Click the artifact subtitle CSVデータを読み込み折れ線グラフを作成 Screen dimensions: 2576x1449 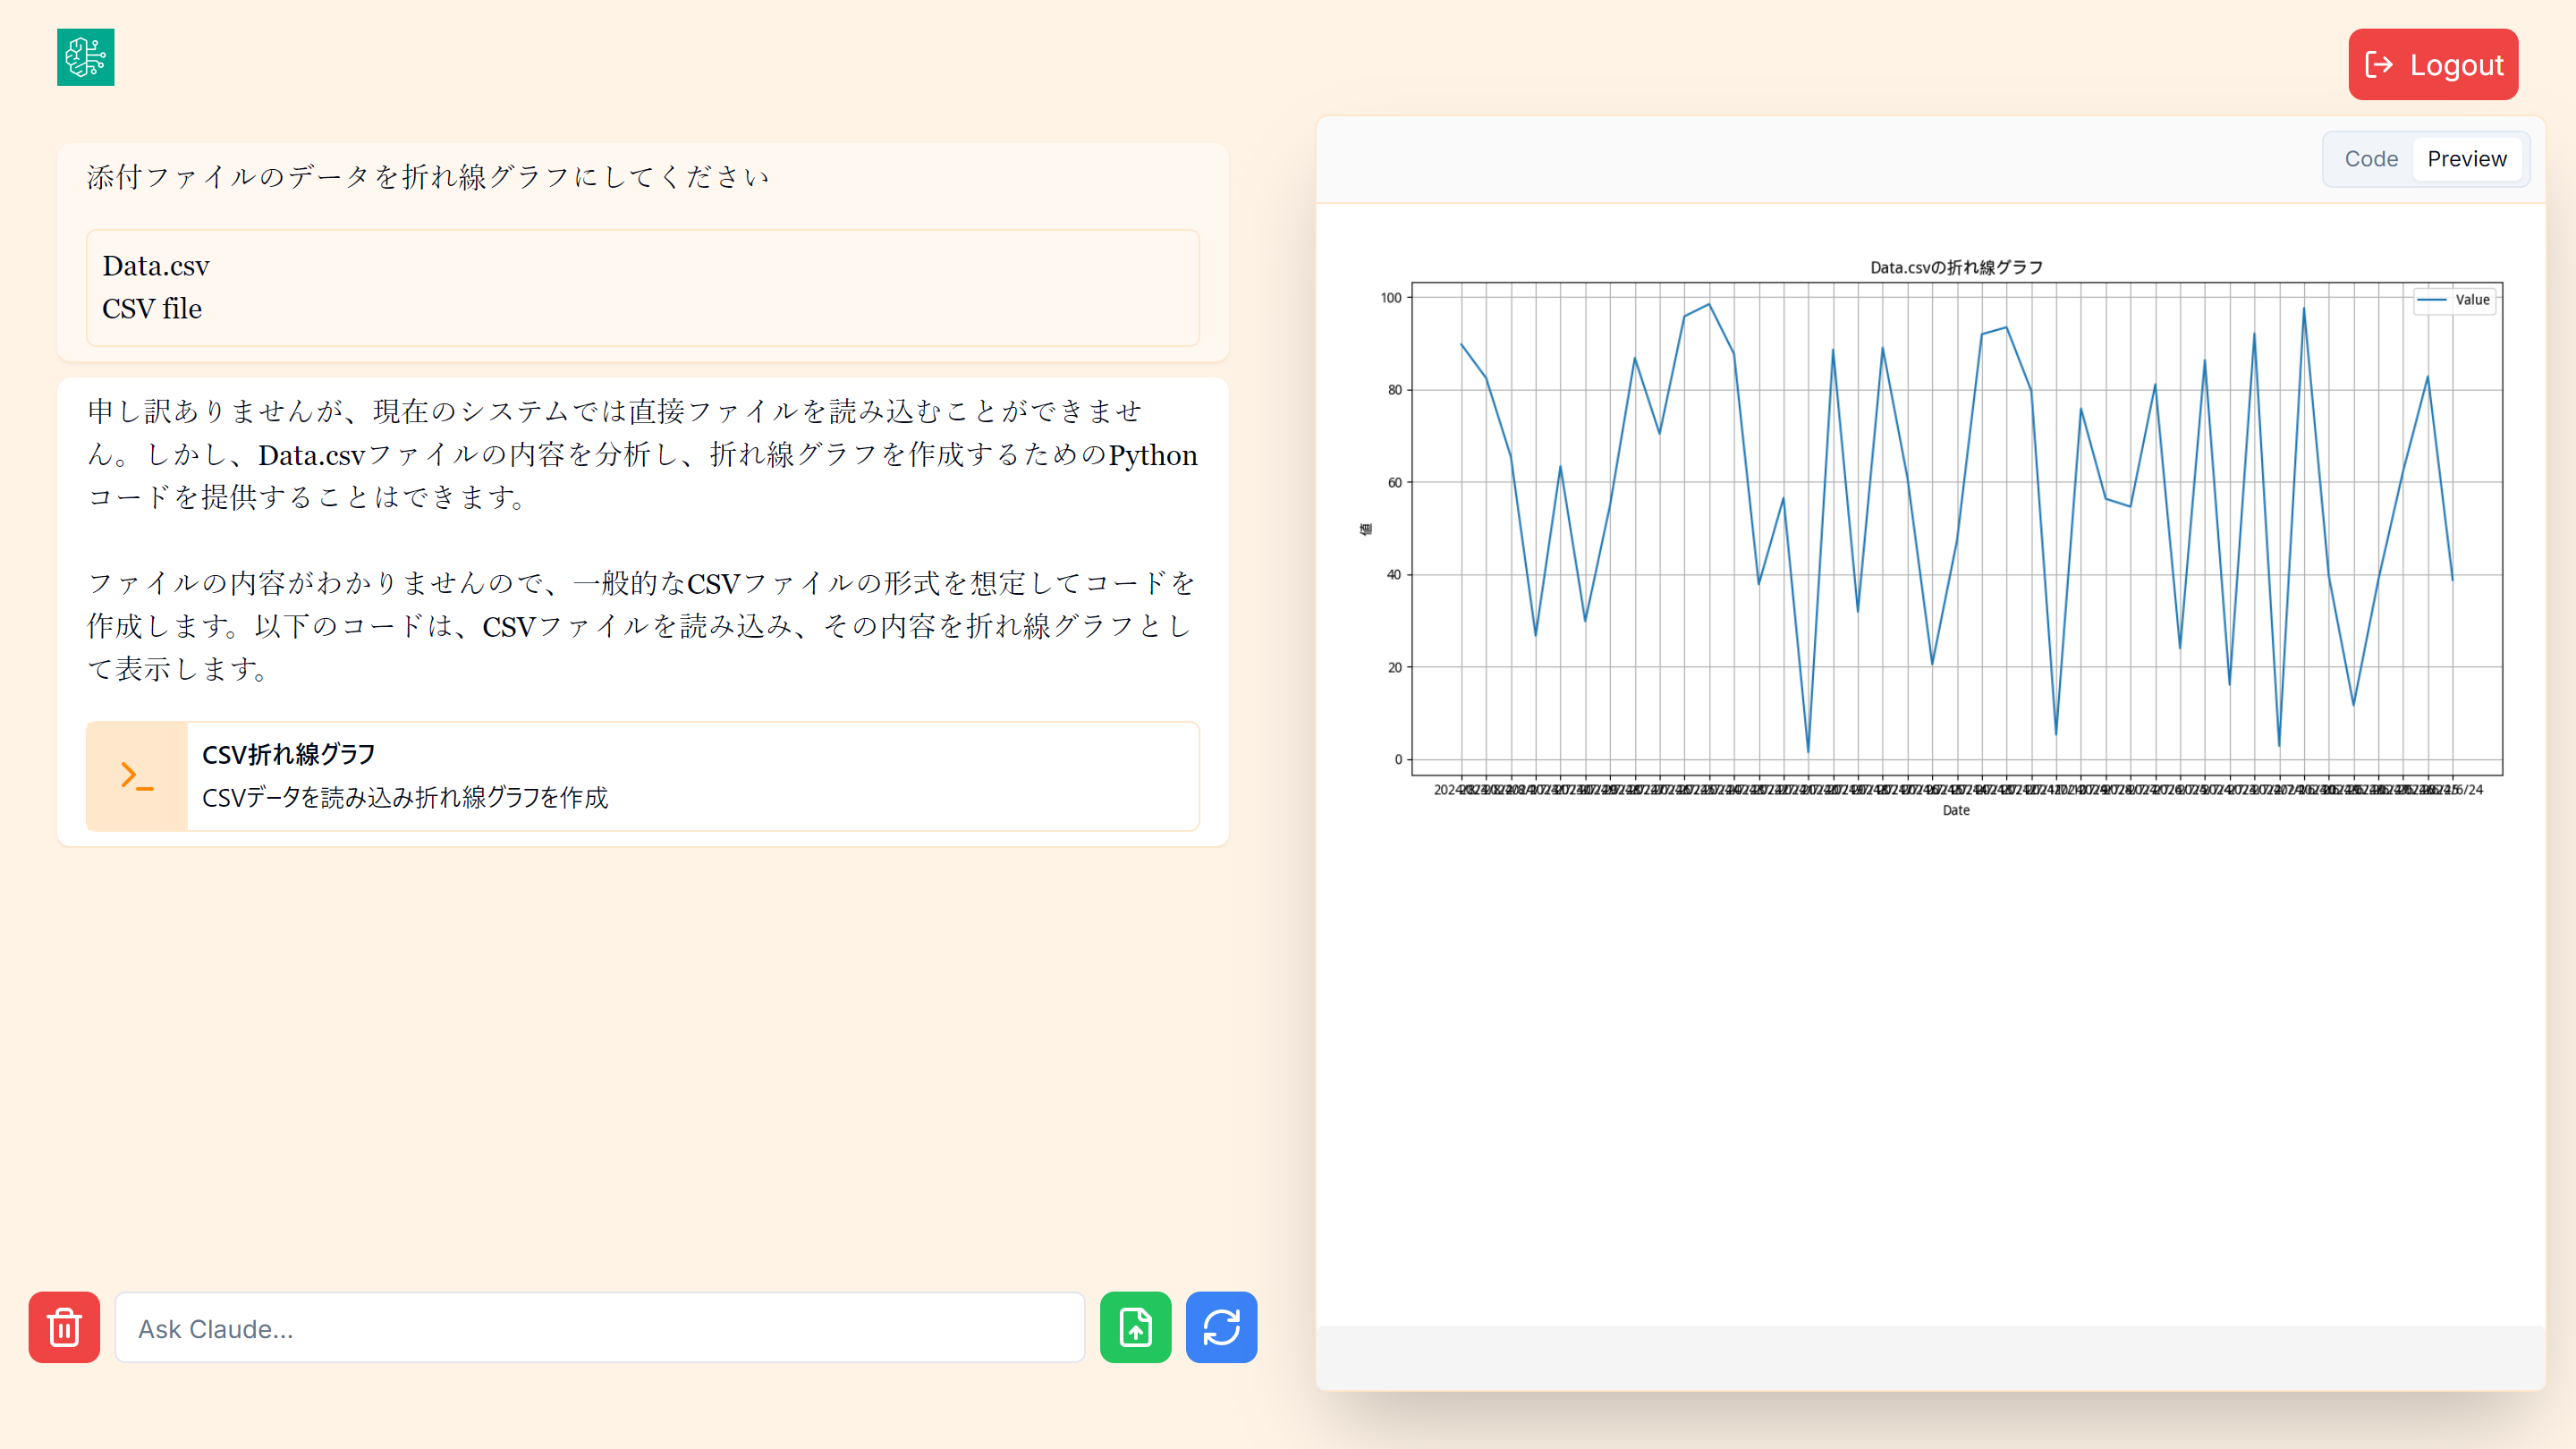coord(405,797)
